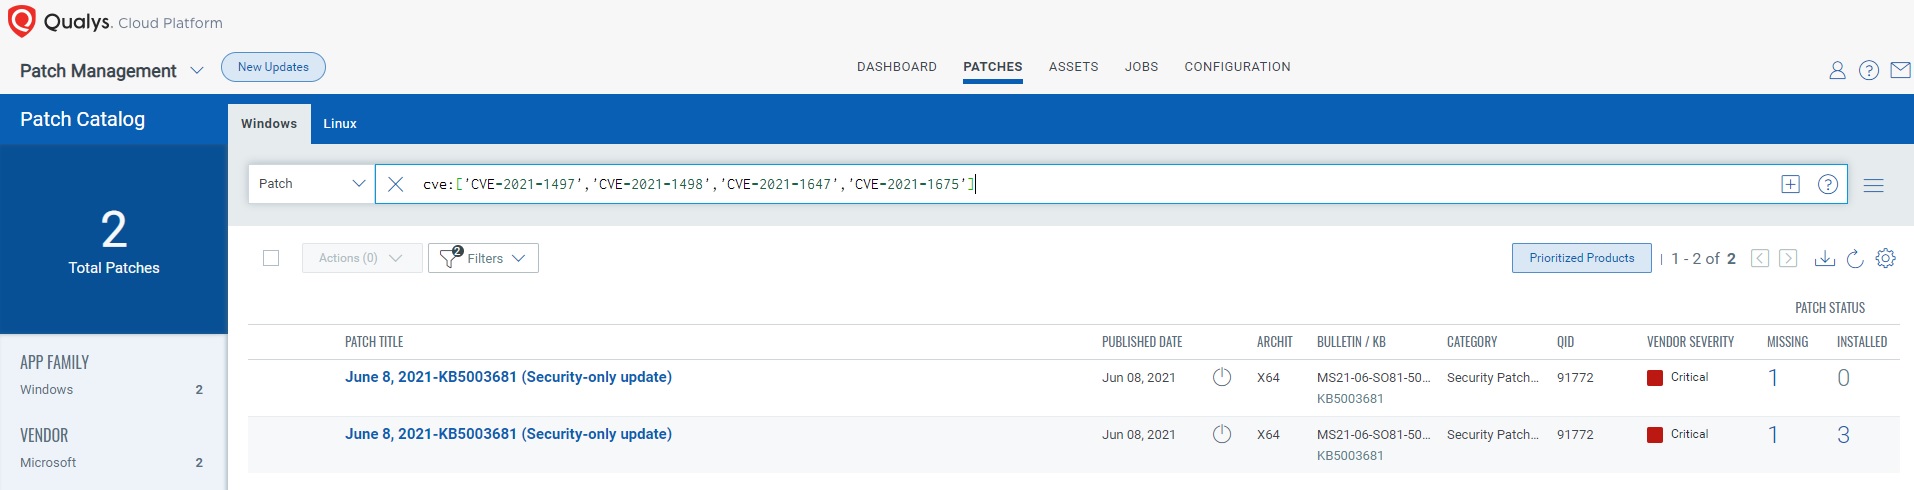Screen dimensions: 1914x490
Task: Open second June 8, 2021-KB5003681 patch link
Action: point(508,434)
